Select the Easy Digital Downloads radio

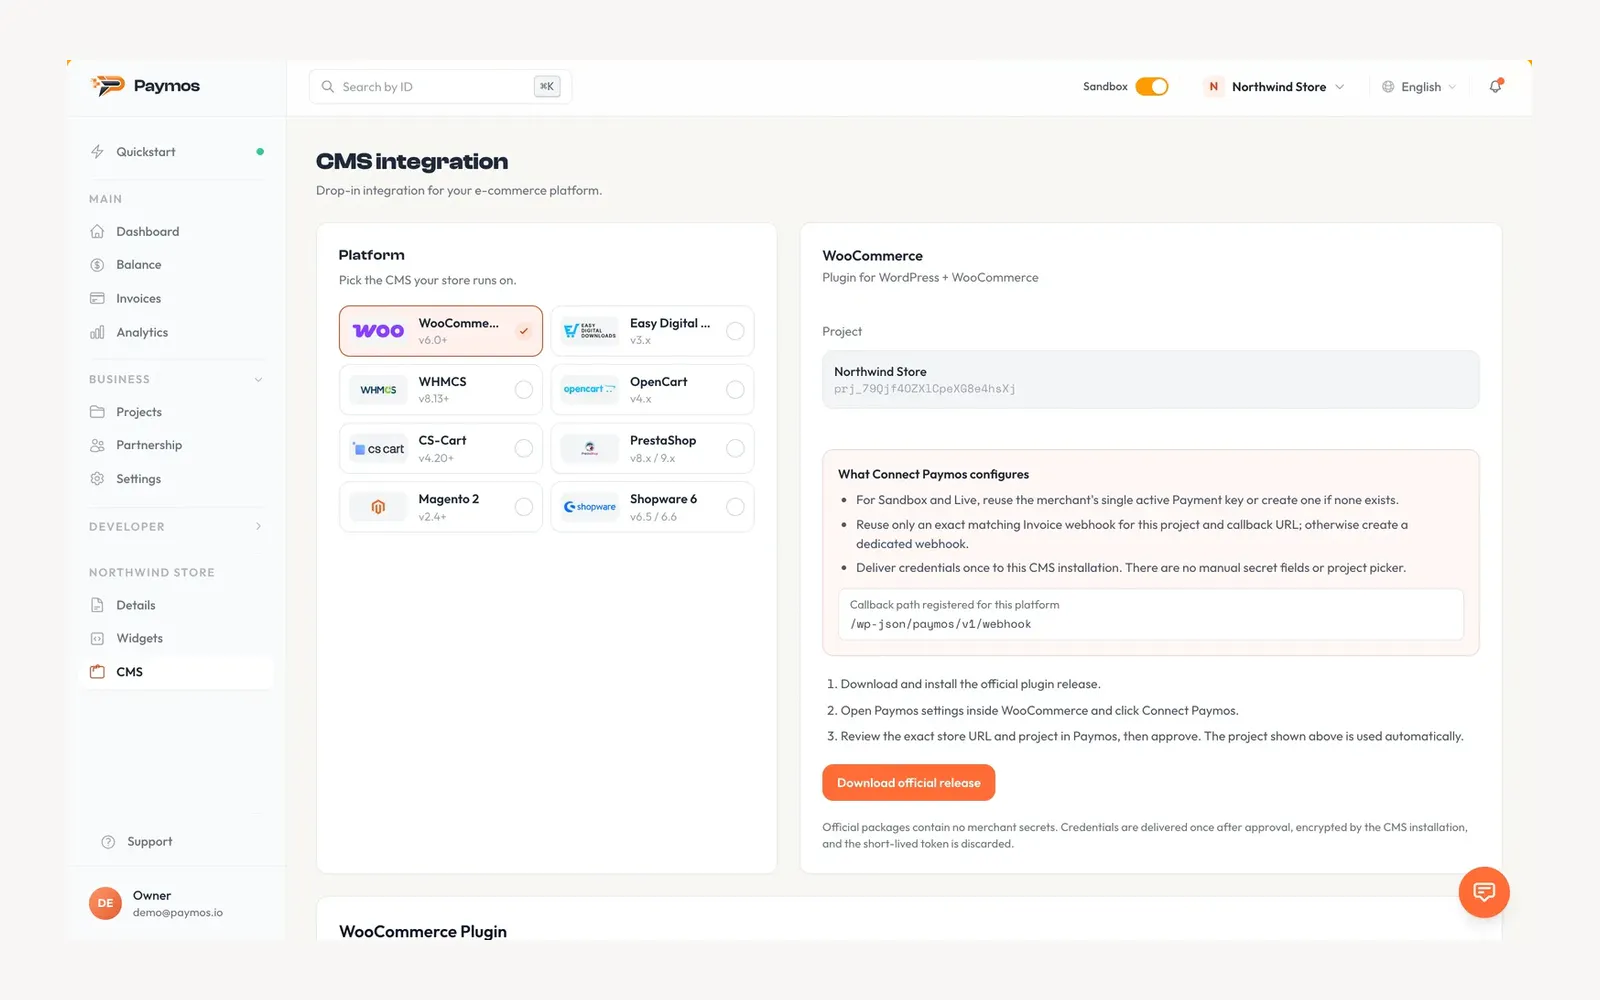pos(735,331)
